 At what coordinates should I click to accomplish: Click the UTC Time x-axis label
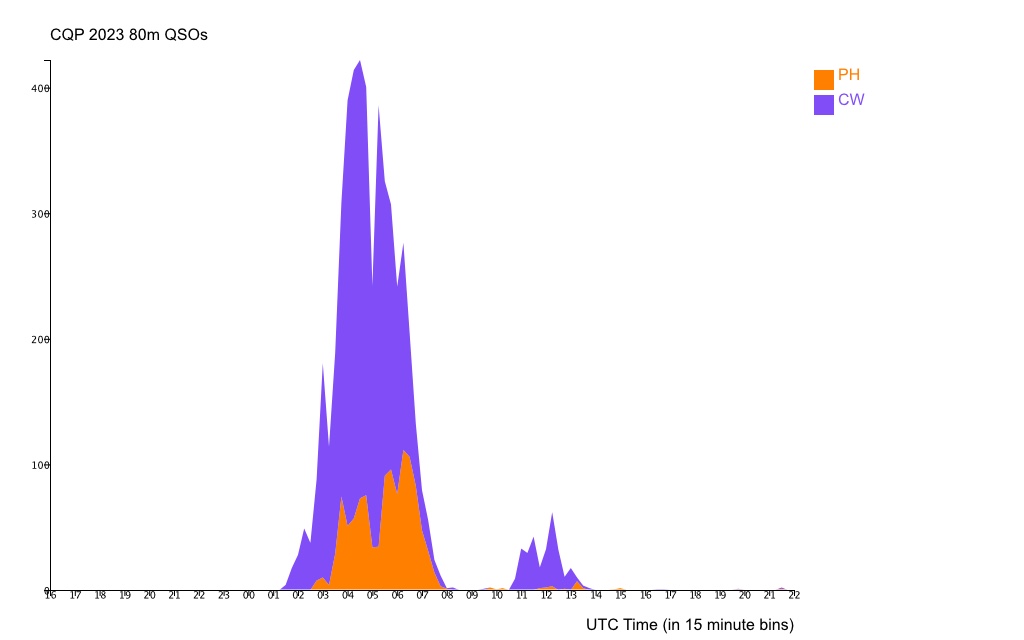(689, 625)
